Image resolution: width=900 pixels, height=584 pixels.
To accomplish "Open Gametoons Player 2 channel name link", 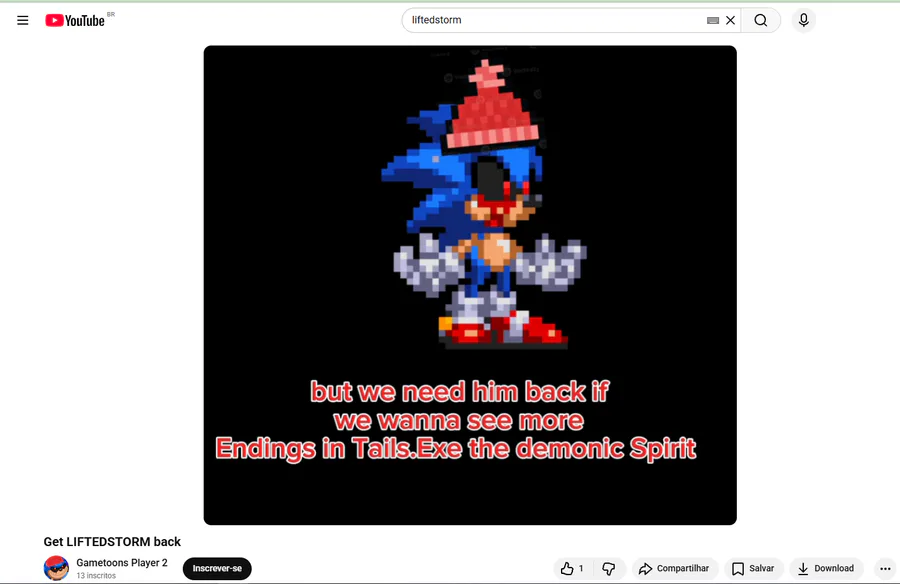I will click(122, 563).
